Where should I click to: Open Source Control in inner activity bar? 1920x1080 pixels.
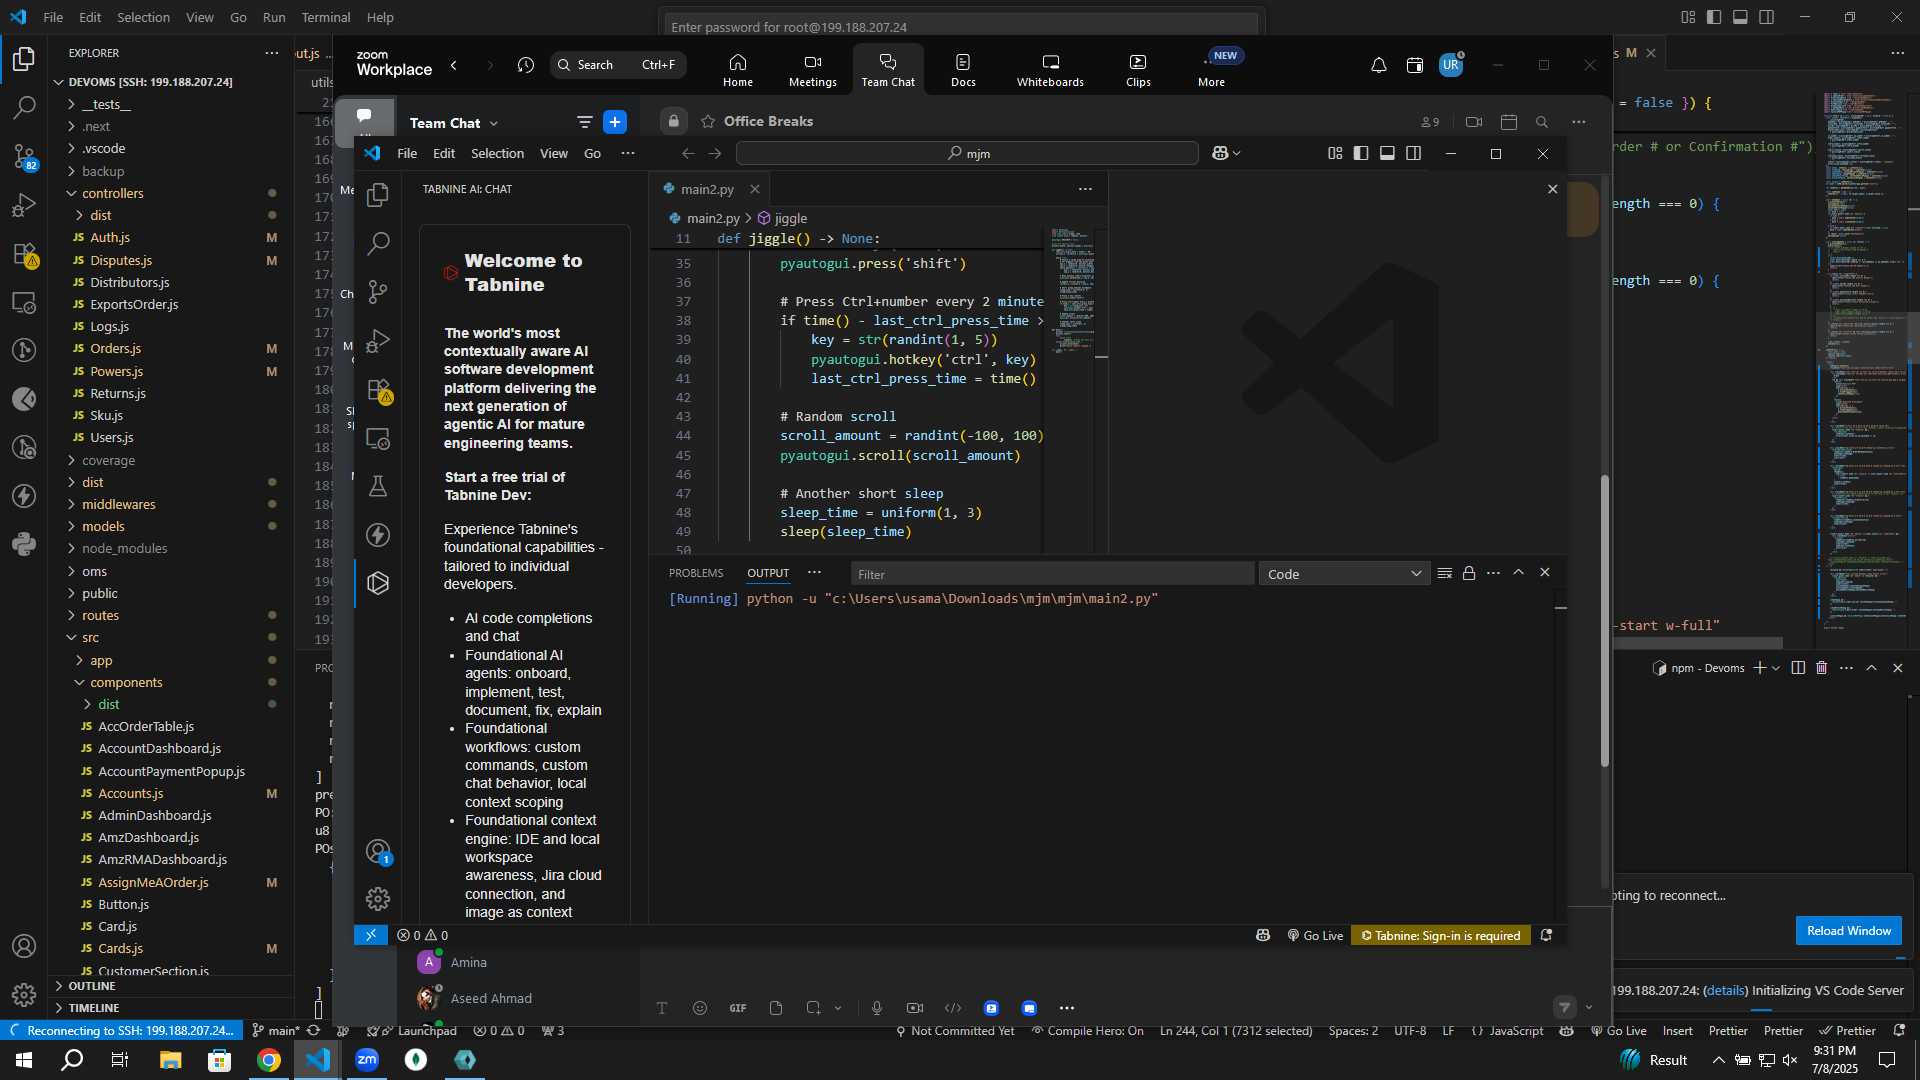pos(378,292)
